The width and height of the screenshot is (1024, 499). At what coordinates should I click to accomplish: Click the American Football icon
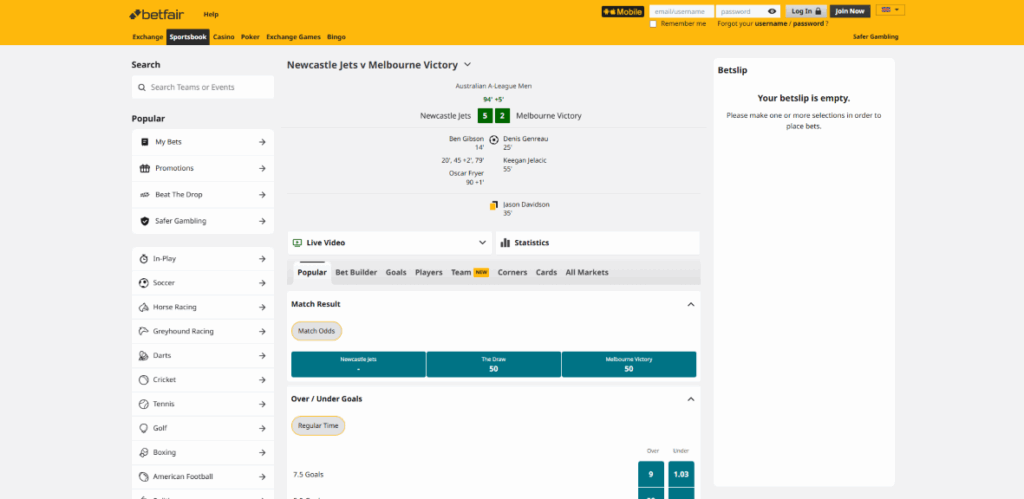[144, 477]
